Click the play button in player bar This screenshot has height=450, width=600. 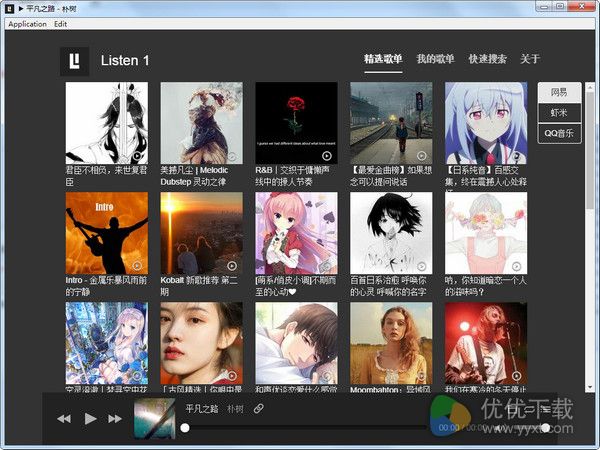pyautogui.click(x=90, y=419)
